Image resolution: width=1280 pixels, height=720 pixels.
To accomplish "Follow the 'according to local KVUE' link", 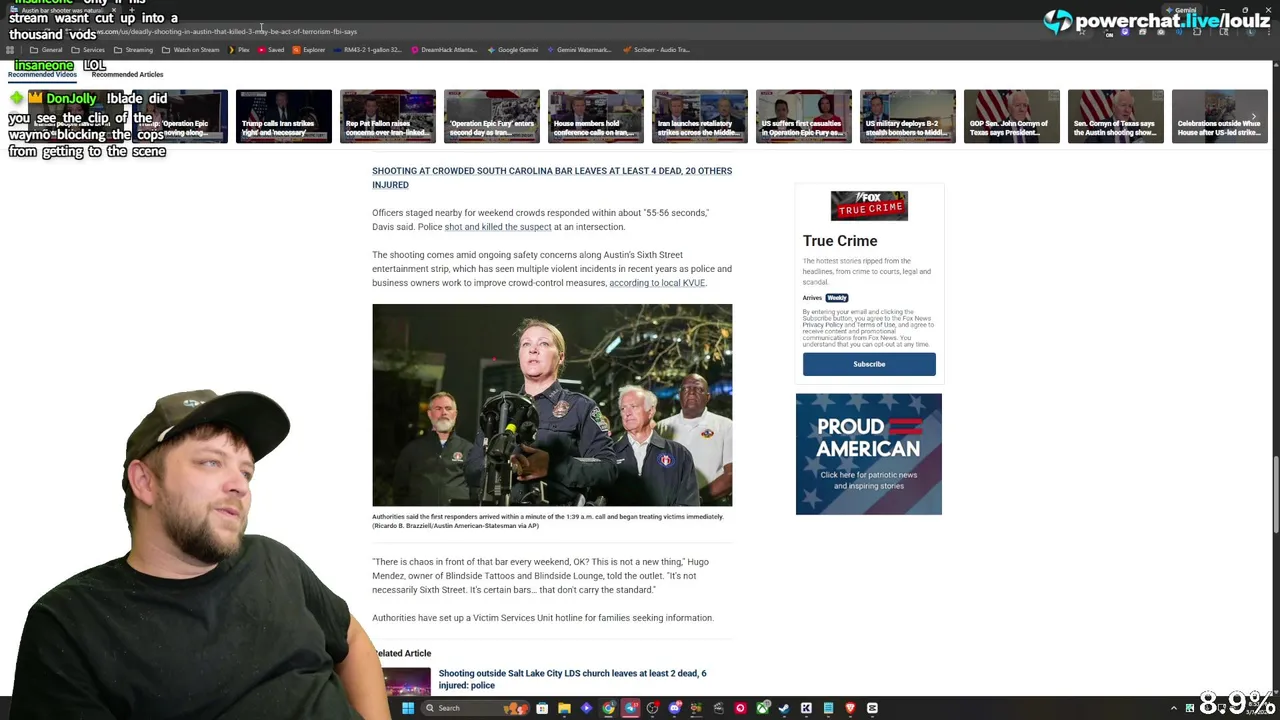I will click(657, 283).
